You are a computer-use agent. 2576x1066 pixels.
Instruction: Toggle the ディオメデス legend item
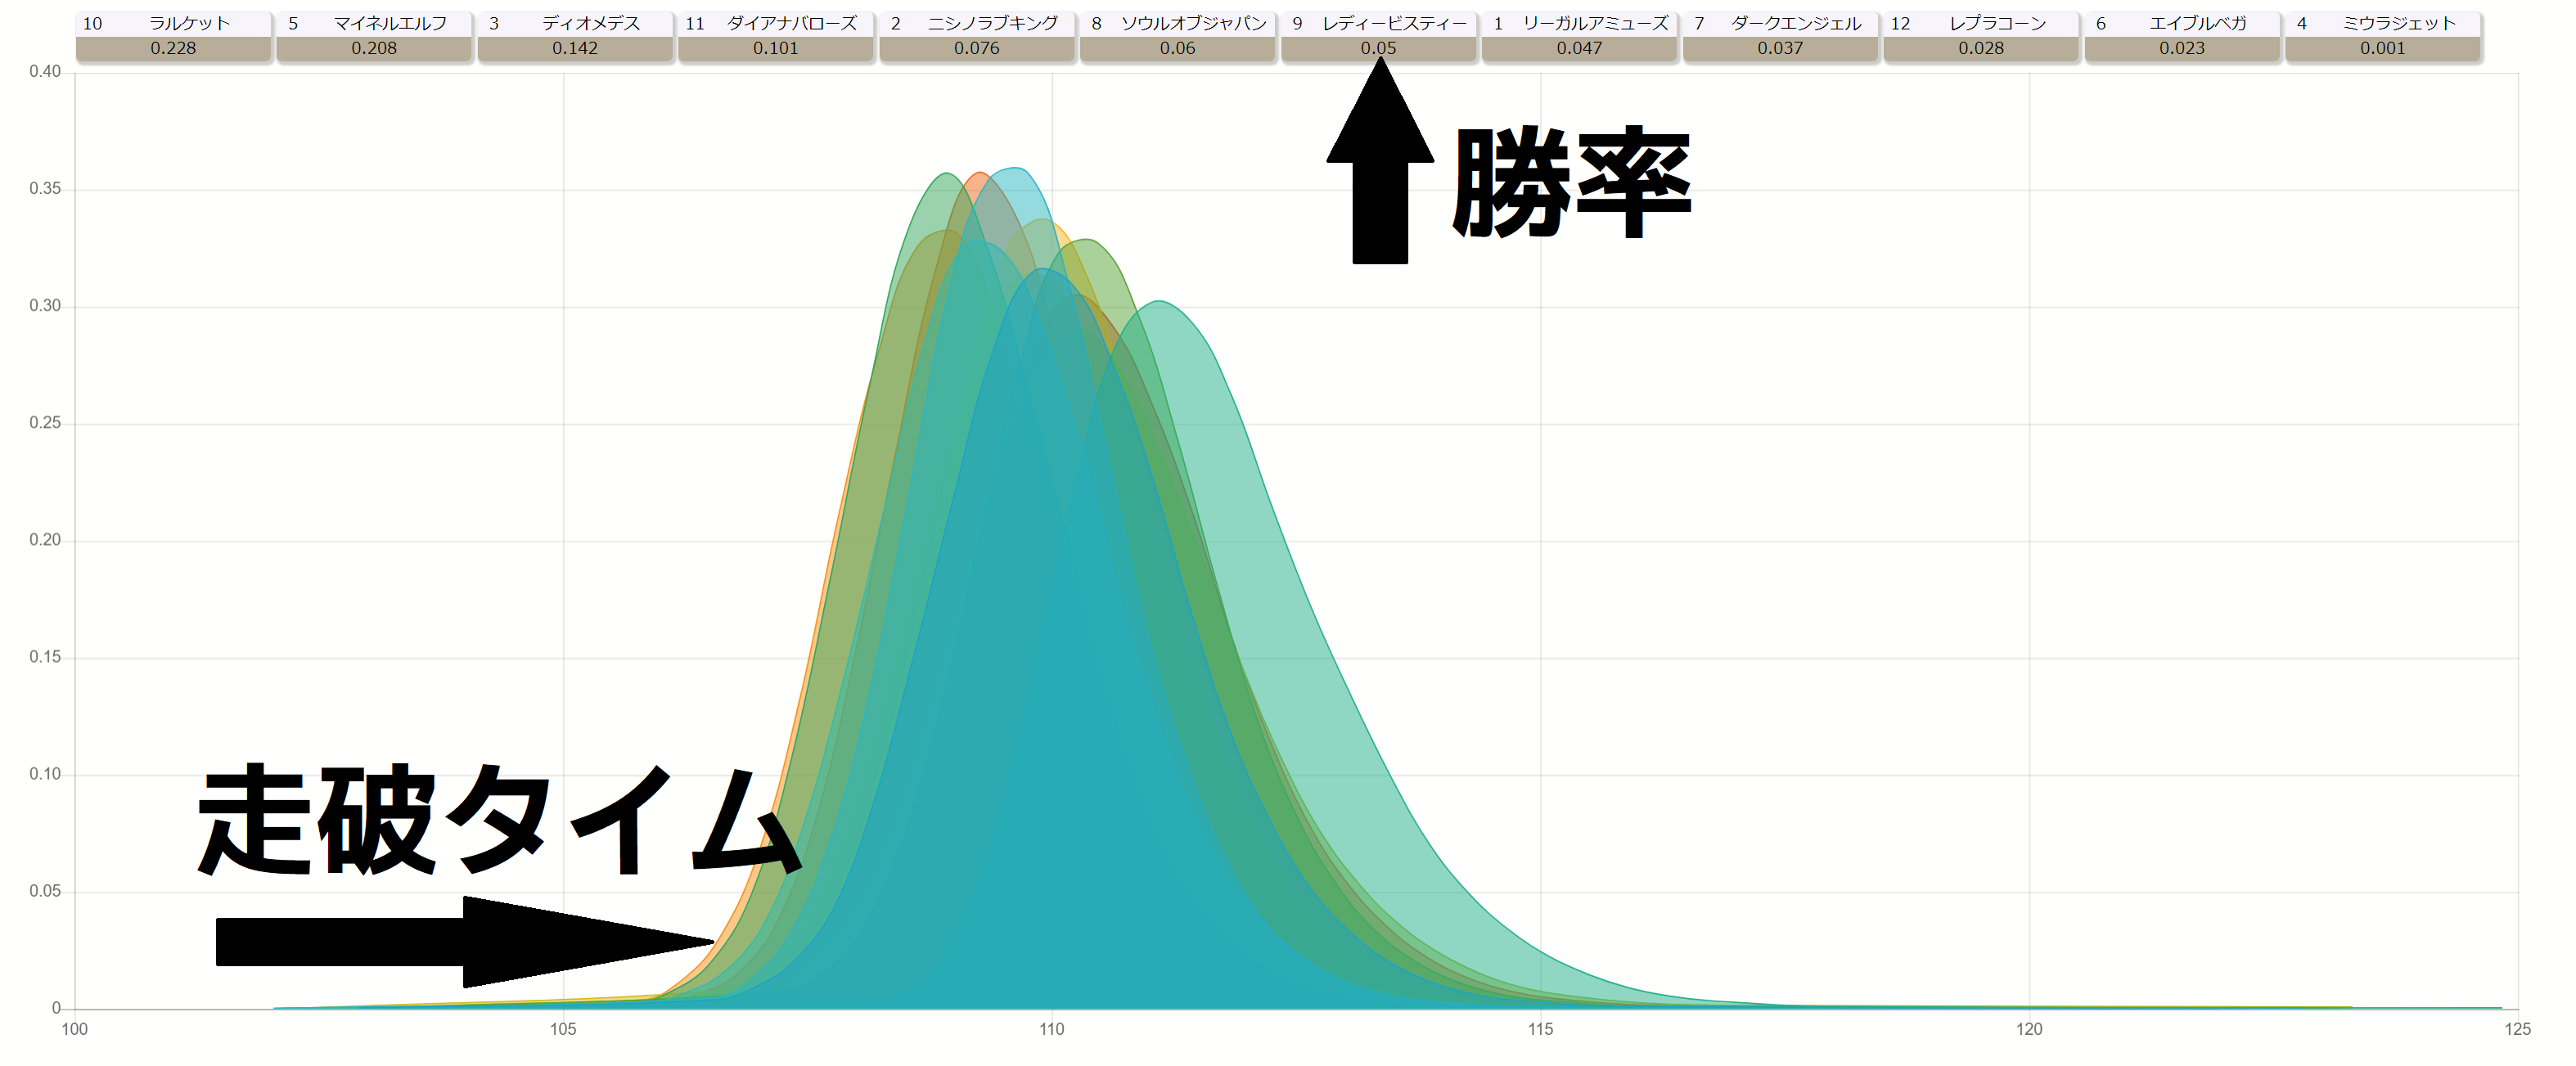pyautogui.click(x=575, y=36)
